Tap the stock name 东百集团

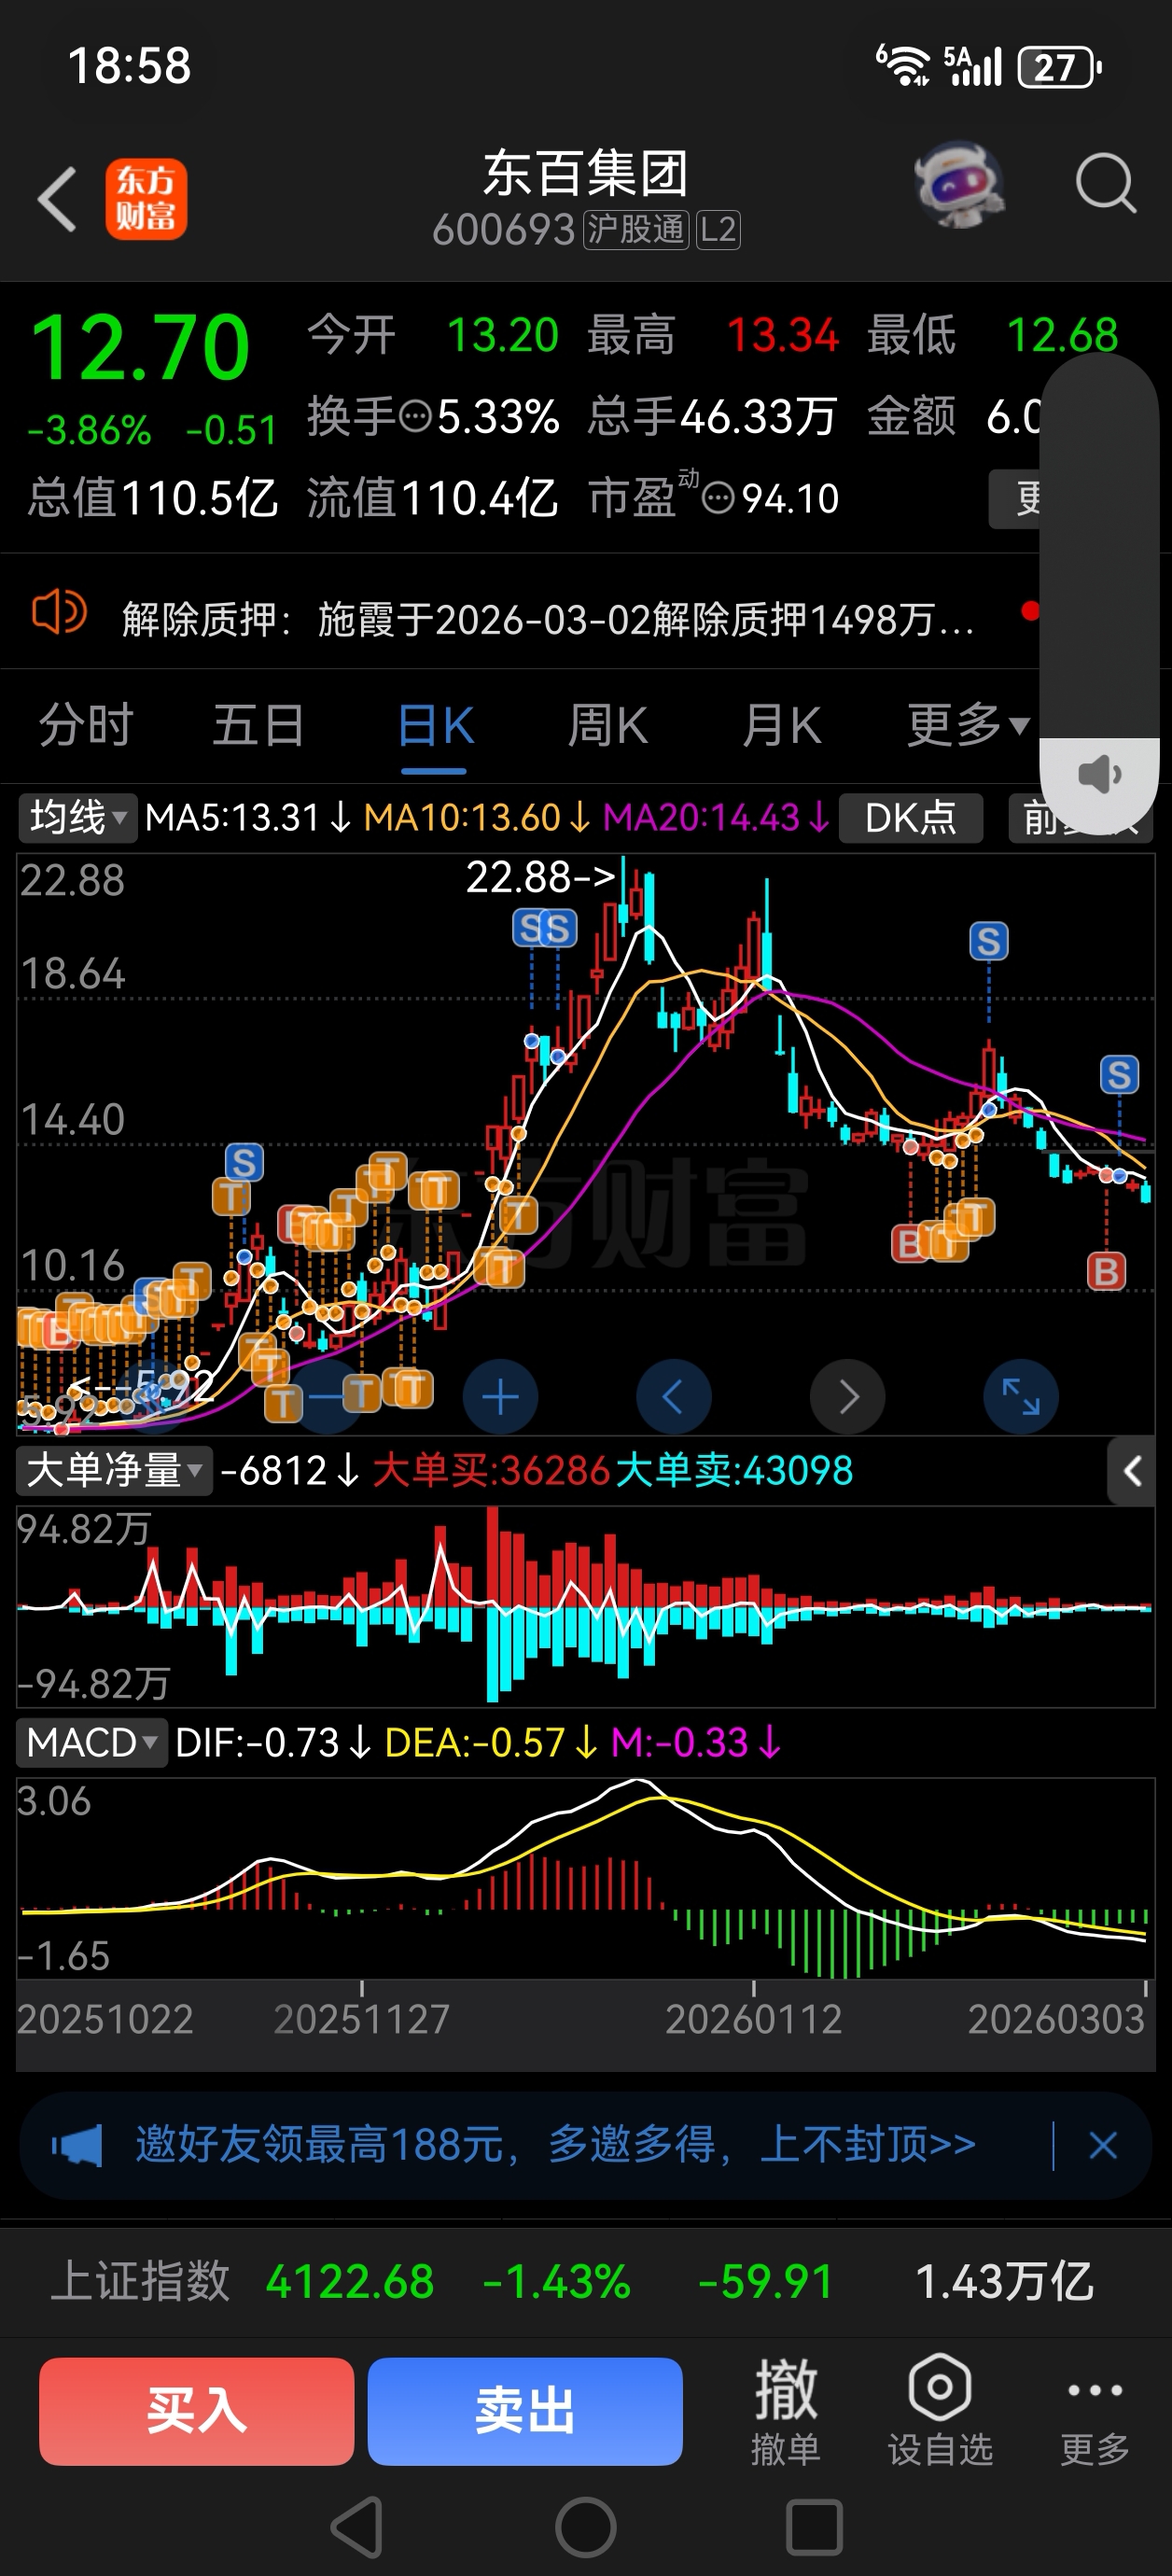586,173
